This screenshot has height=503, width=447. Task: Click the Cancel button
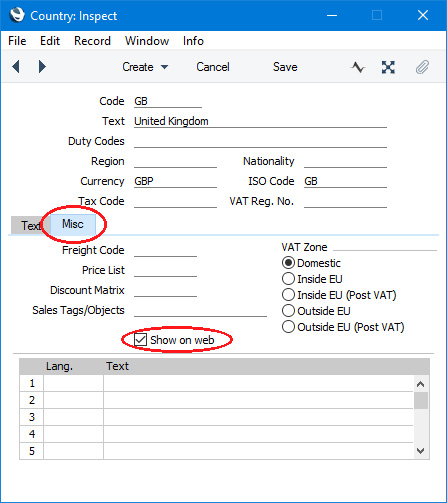click(x=213, y=67)
